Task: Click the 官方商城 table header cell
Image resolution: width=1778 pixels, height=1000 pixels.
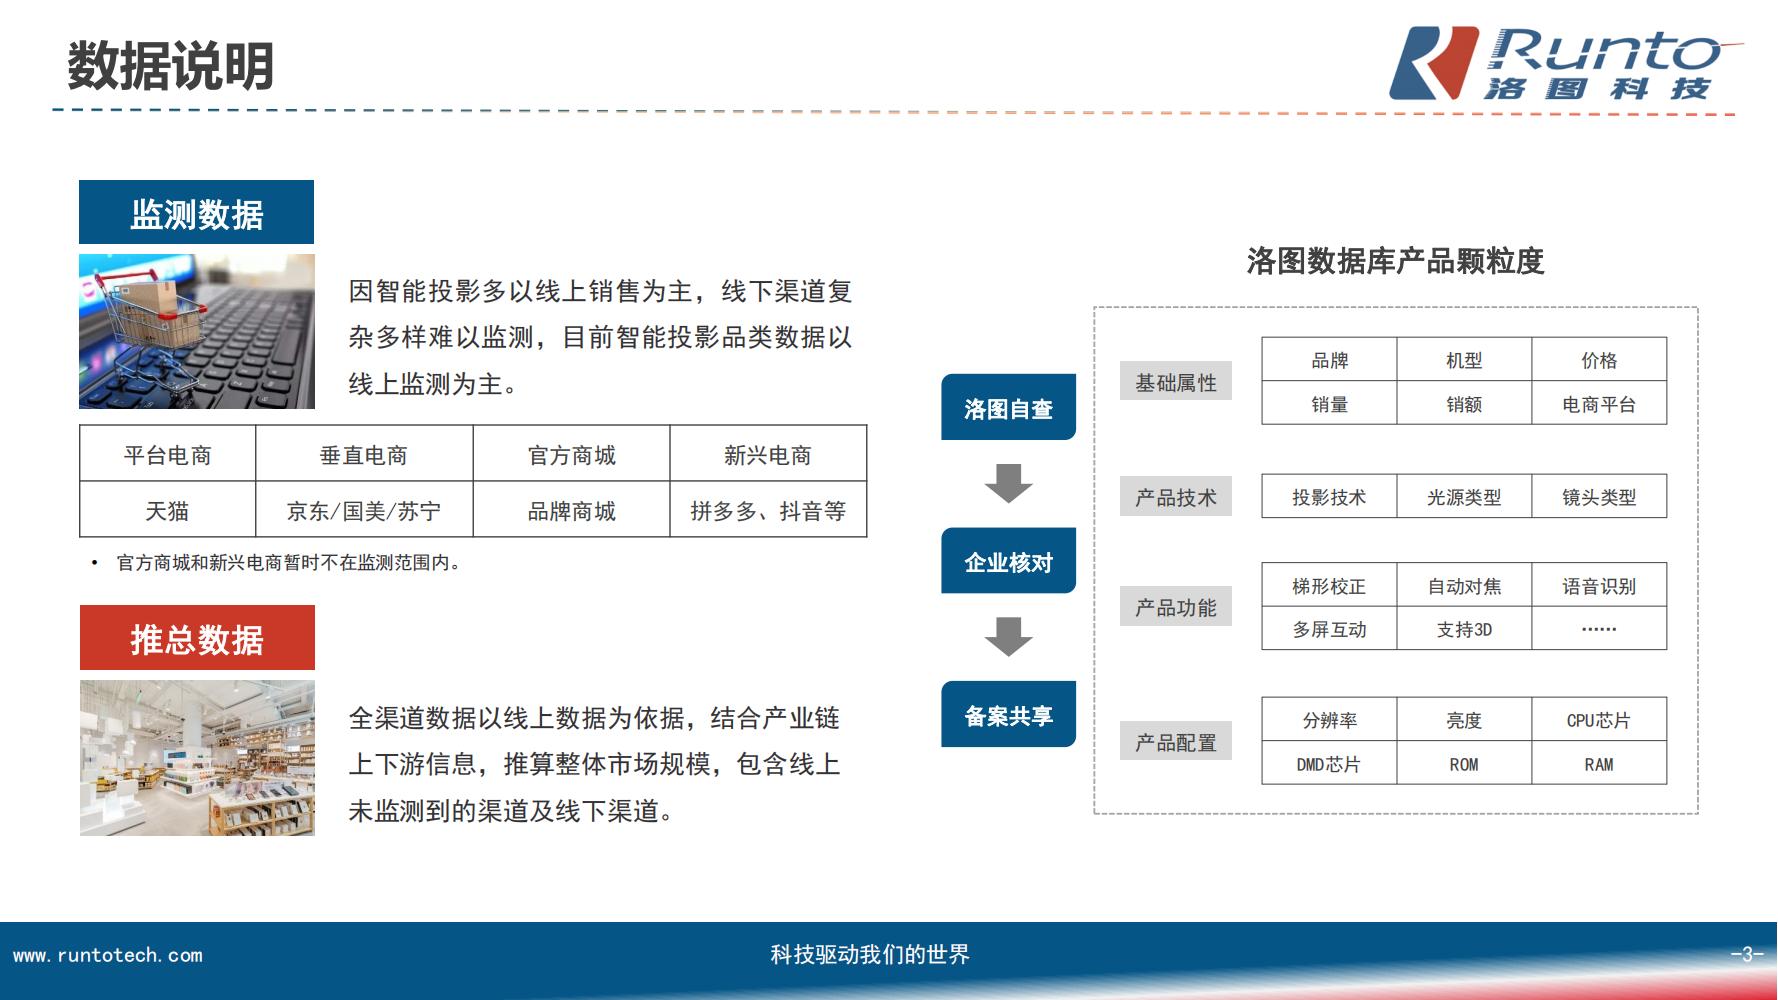Action: (571, 453)
